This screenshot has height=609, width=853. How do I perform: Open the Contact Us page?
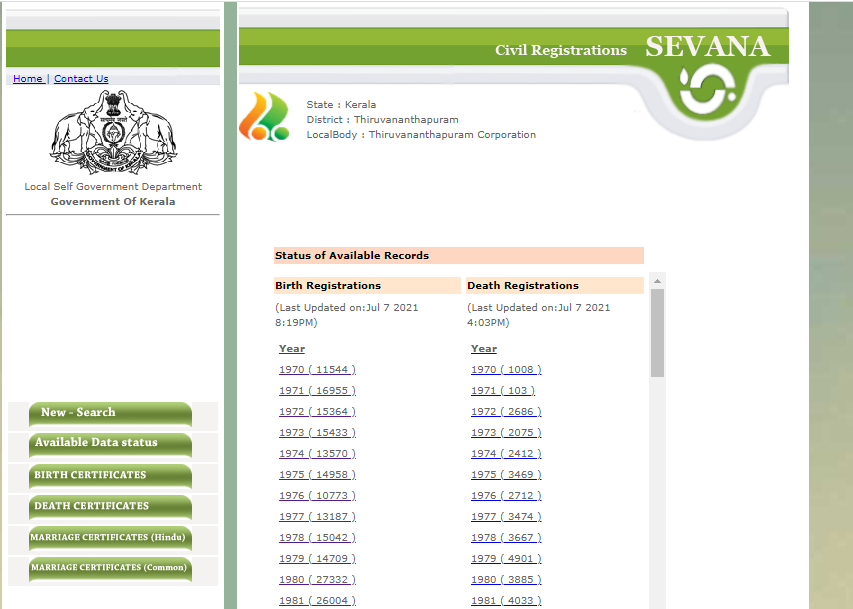[x=81, y=78]
